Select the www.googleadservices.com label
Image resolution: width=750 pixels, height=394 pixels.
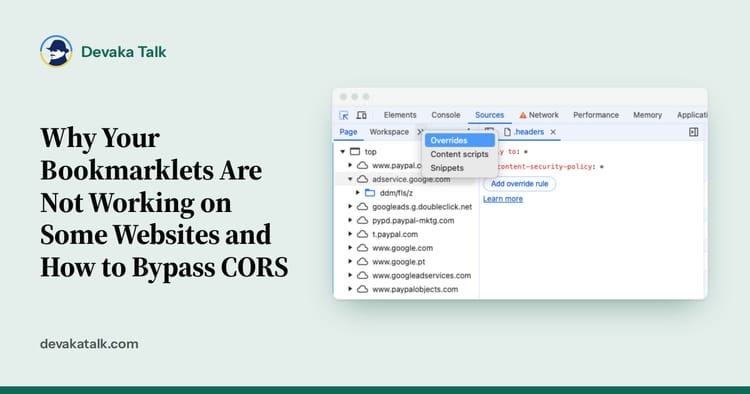point(421,276)
